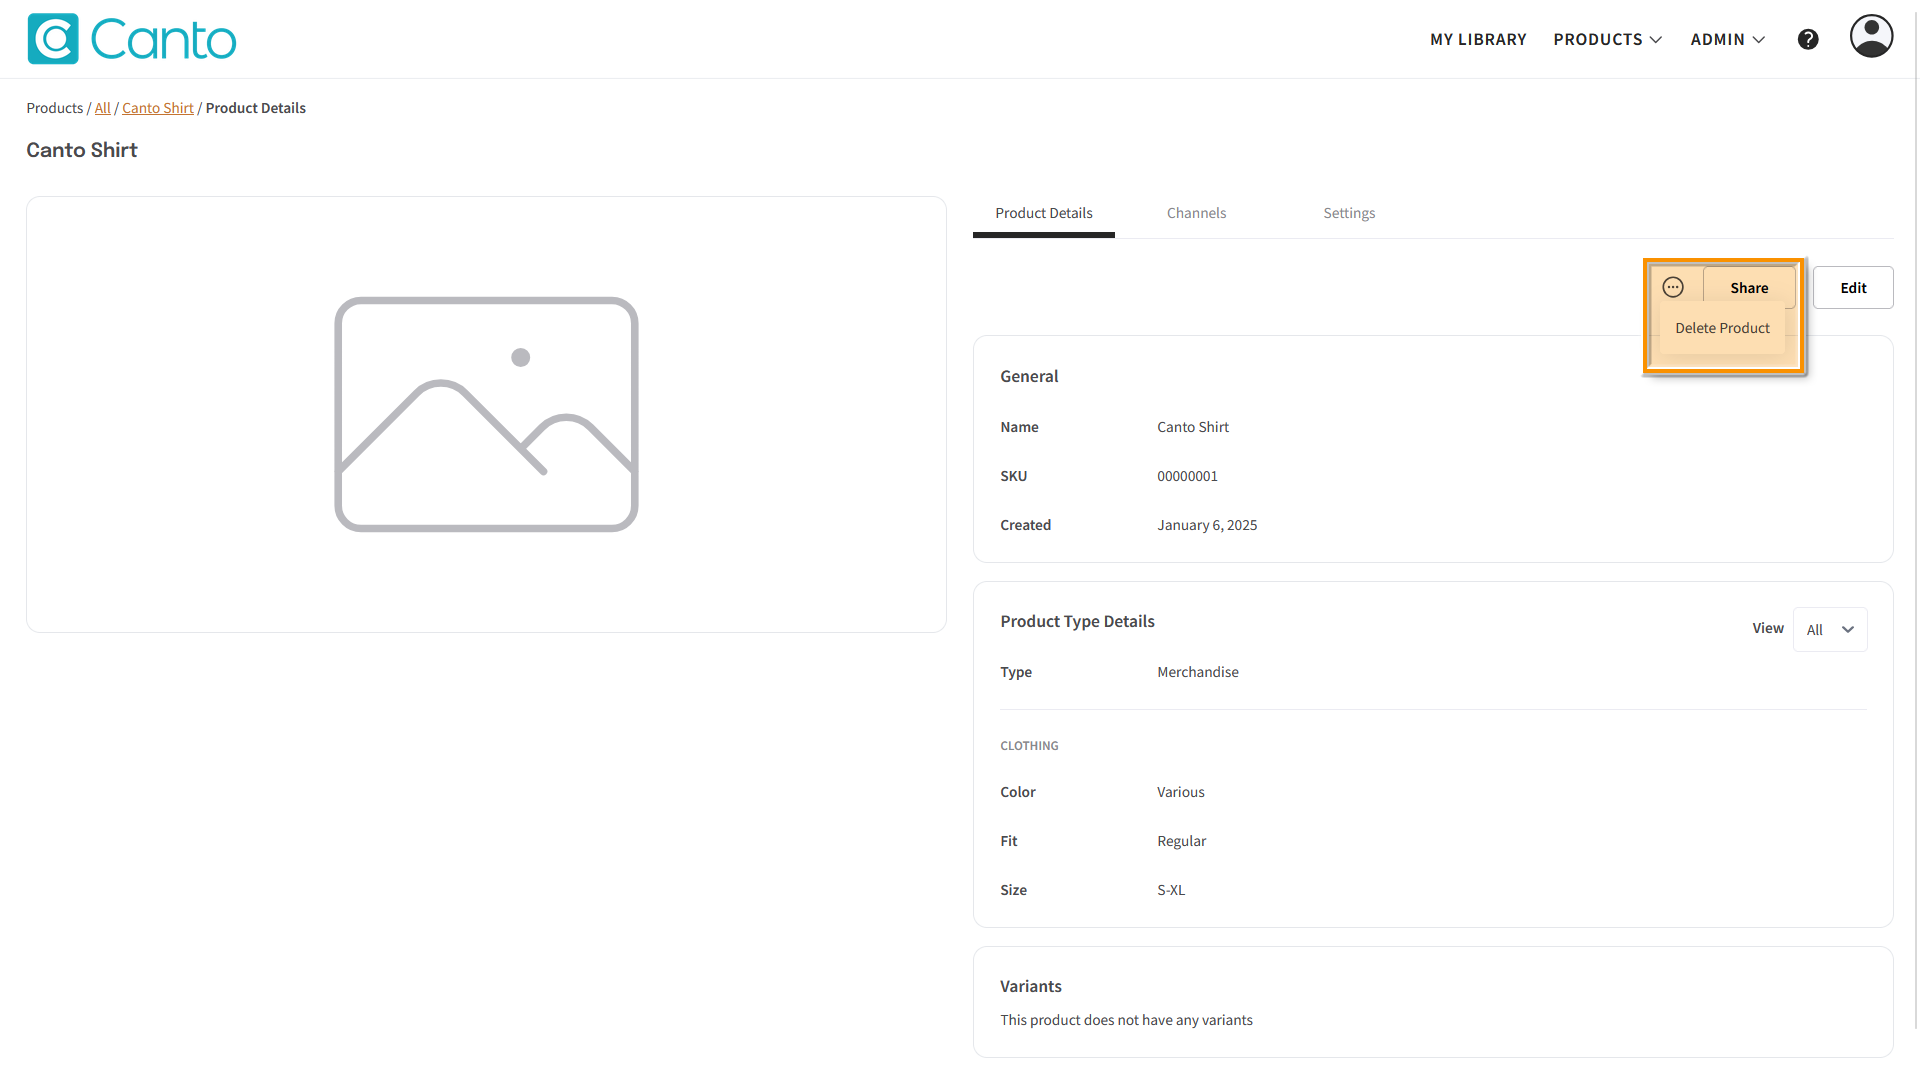Viewport: 1920px width, 1080px height.
Task: Click the Canto Shirt page heading
Action: click(82, 150)
